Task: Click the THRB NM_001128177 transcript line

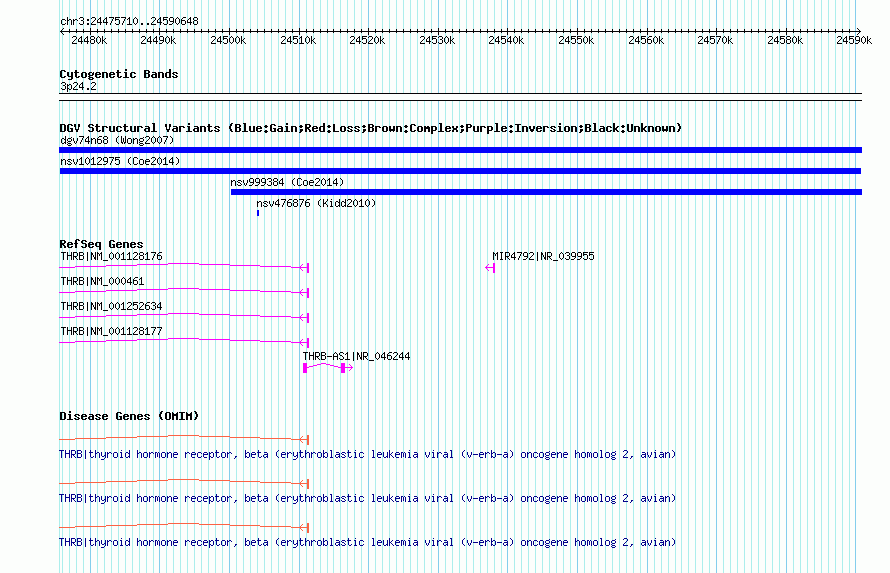Action: [184, 340]
